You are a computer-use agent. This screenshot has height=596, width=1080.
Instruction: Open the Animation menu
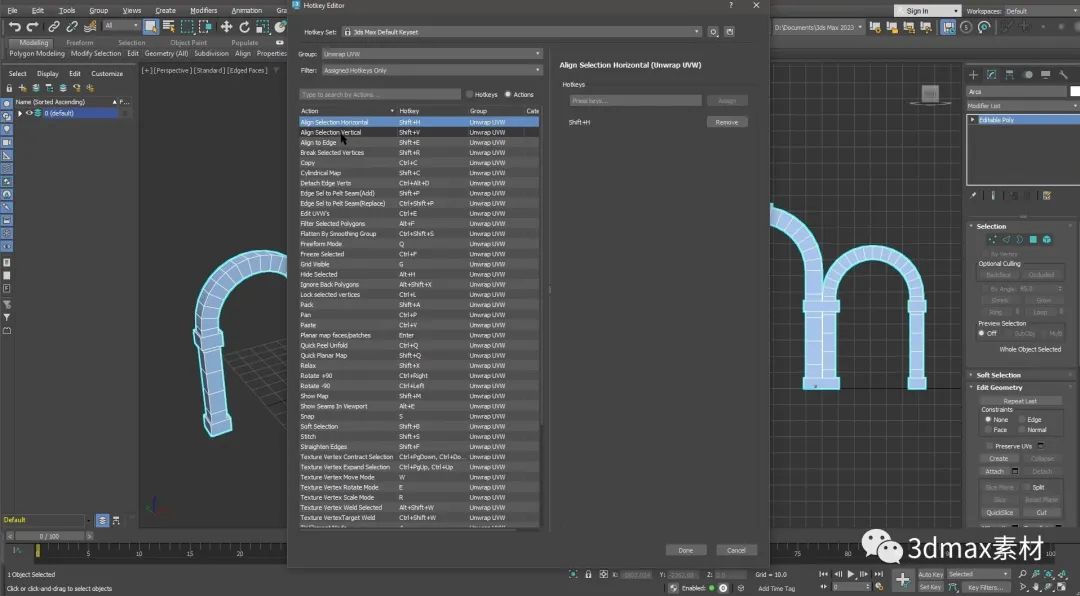[x=247, y=10]
